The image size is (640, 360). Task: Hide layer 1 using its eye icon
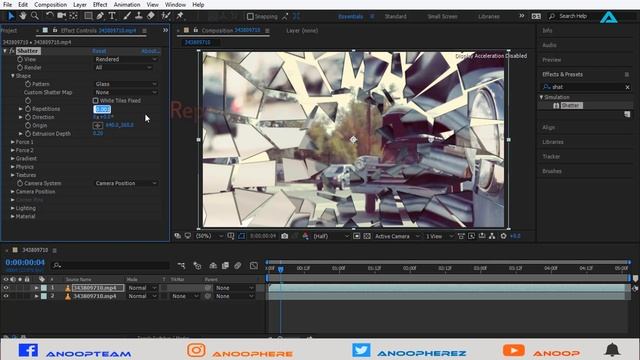coord(6,288)
